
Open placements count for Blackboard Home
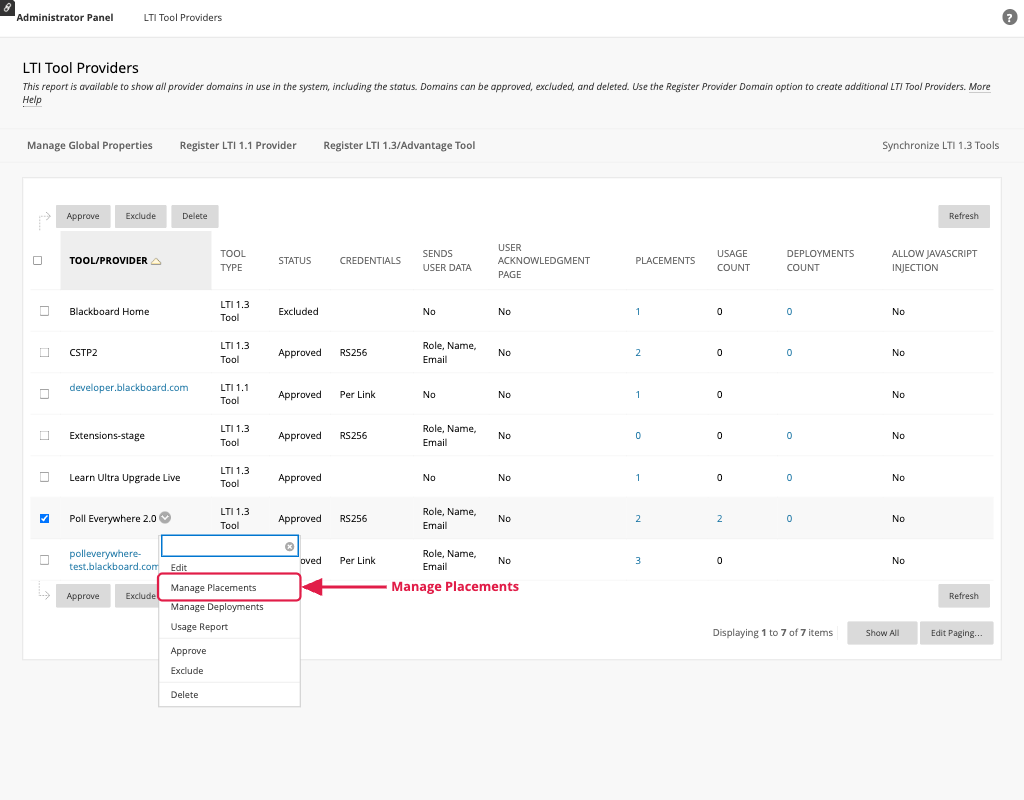[x=638, y=312]
